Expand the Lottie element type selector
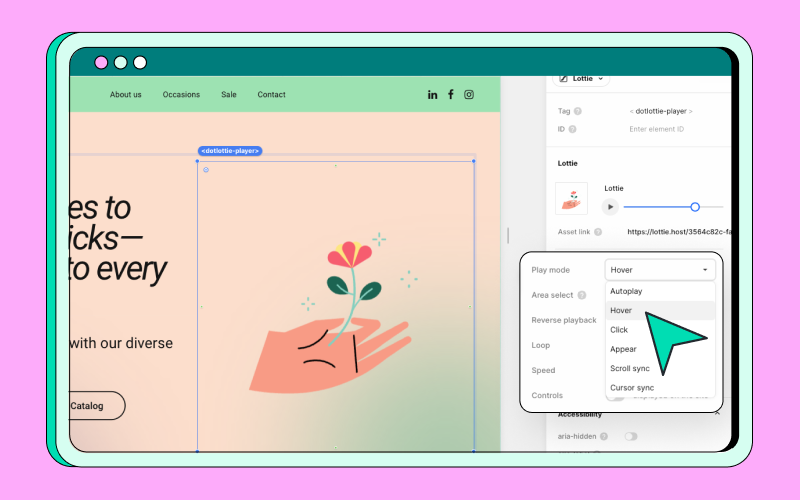800x500 pixels. click(582, 79)
